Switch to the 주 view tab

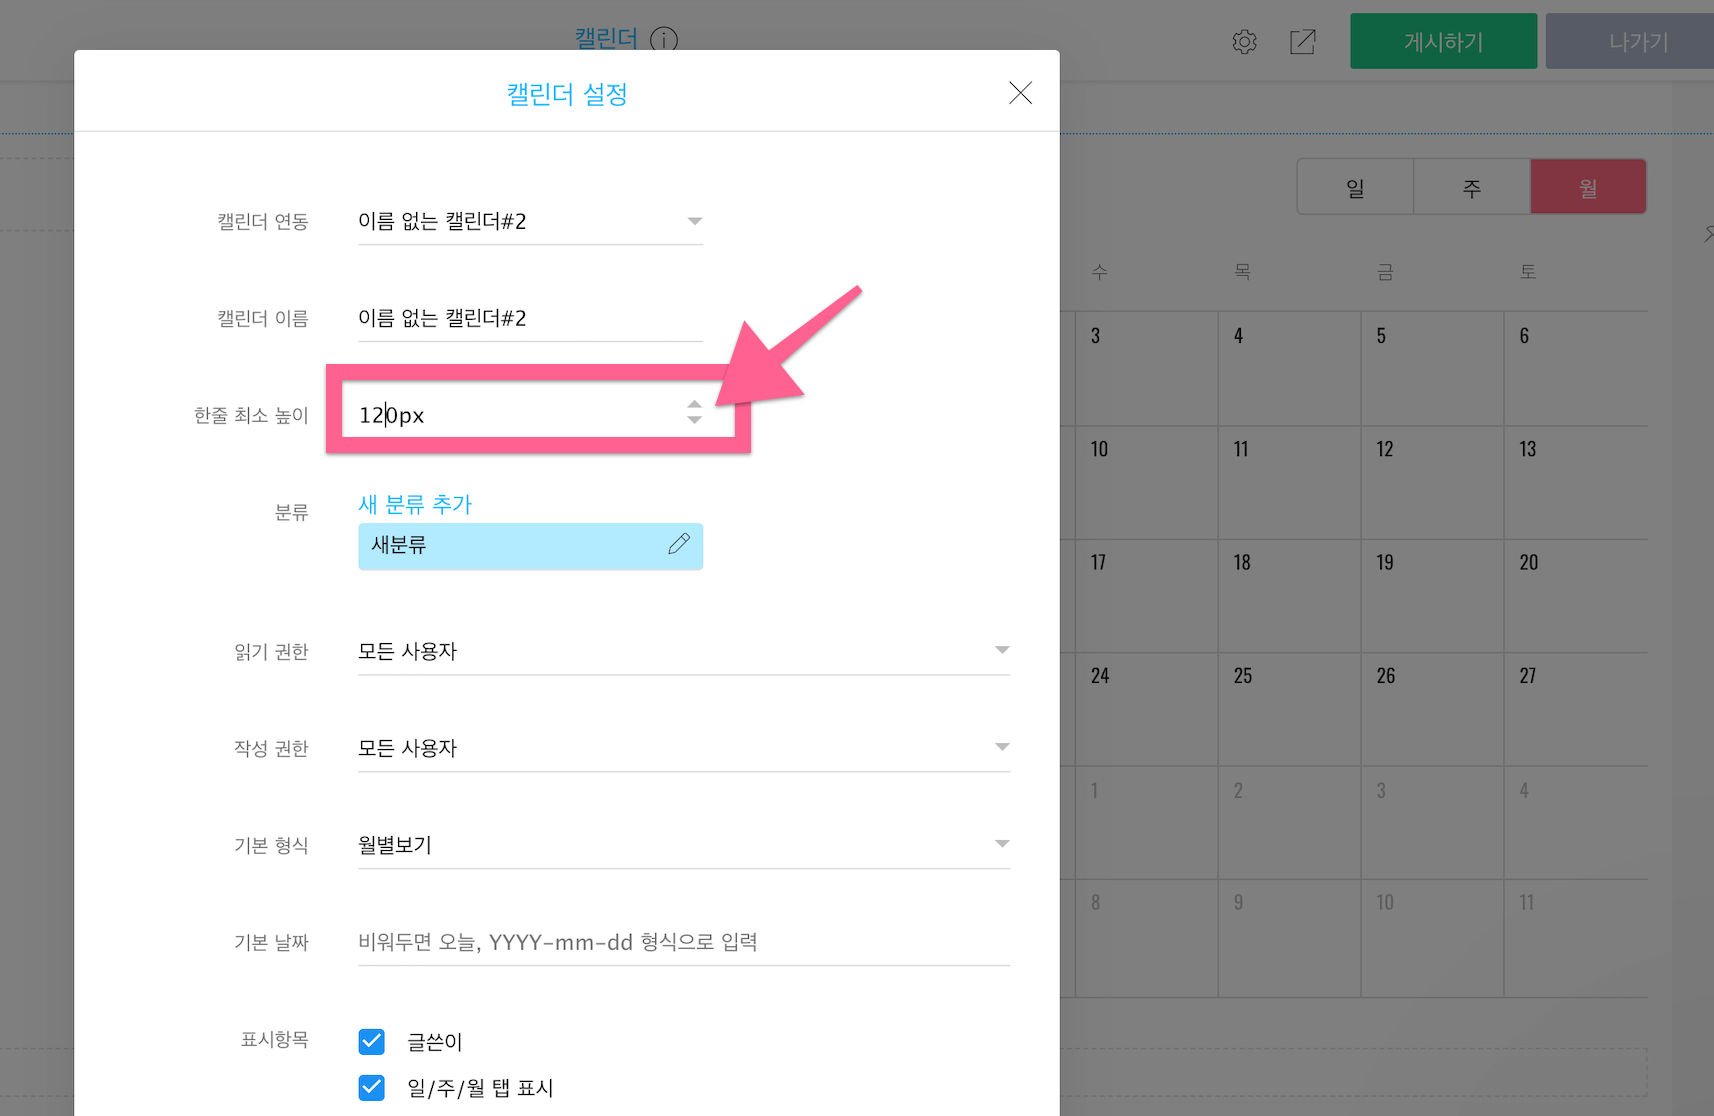coord(1472,187)
